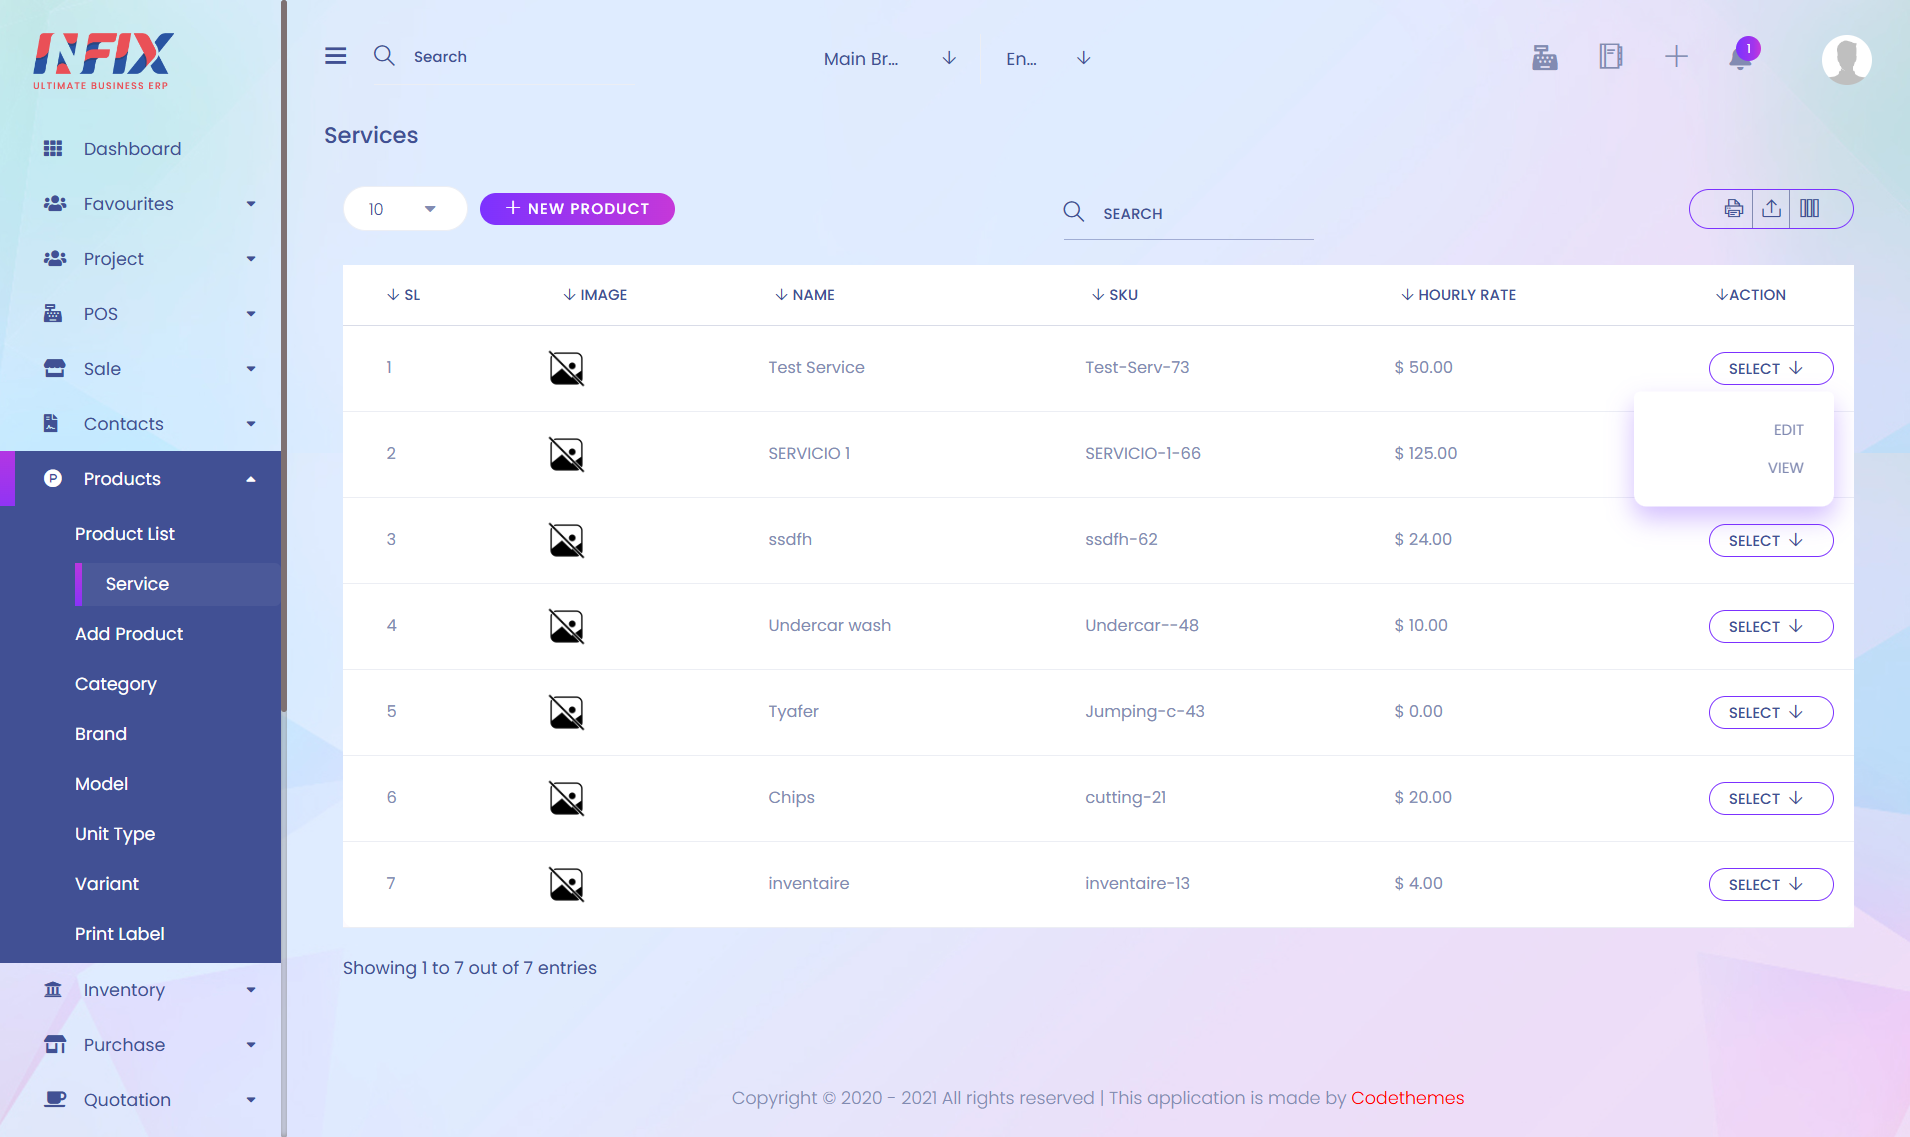Sort table by NAME column header
The image size is (1910, 1137).
805,295
